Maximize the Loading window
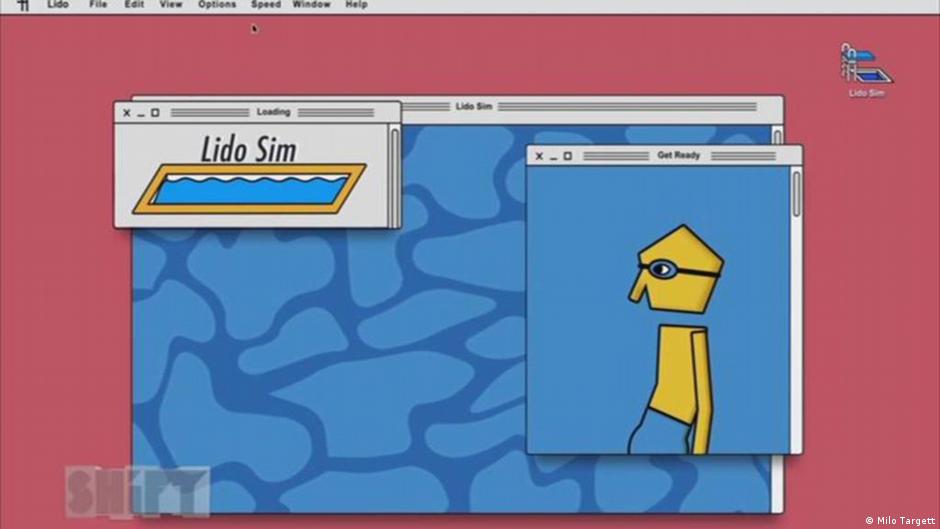This screenshot has width=940, height=529. [155, 113]
